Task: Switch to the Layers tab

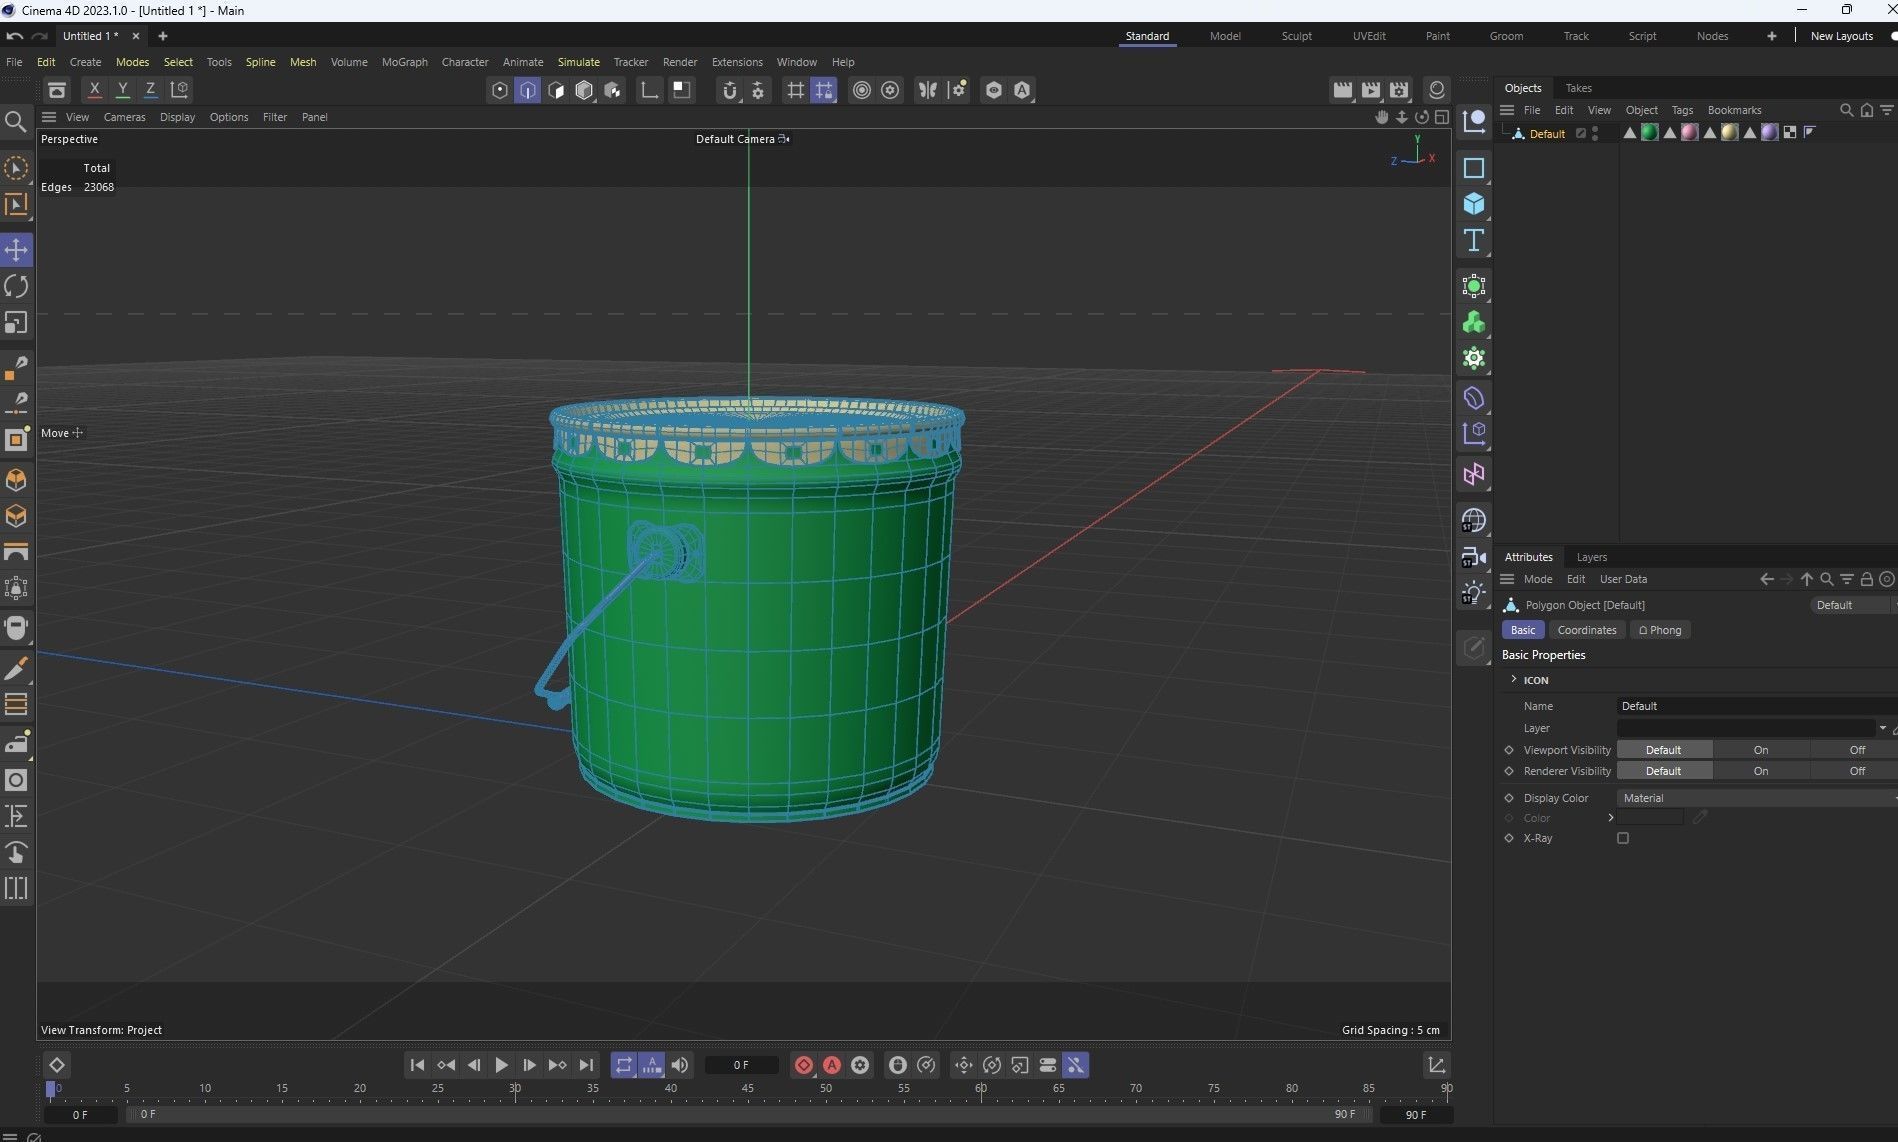Action: (x=1591, y=557)
